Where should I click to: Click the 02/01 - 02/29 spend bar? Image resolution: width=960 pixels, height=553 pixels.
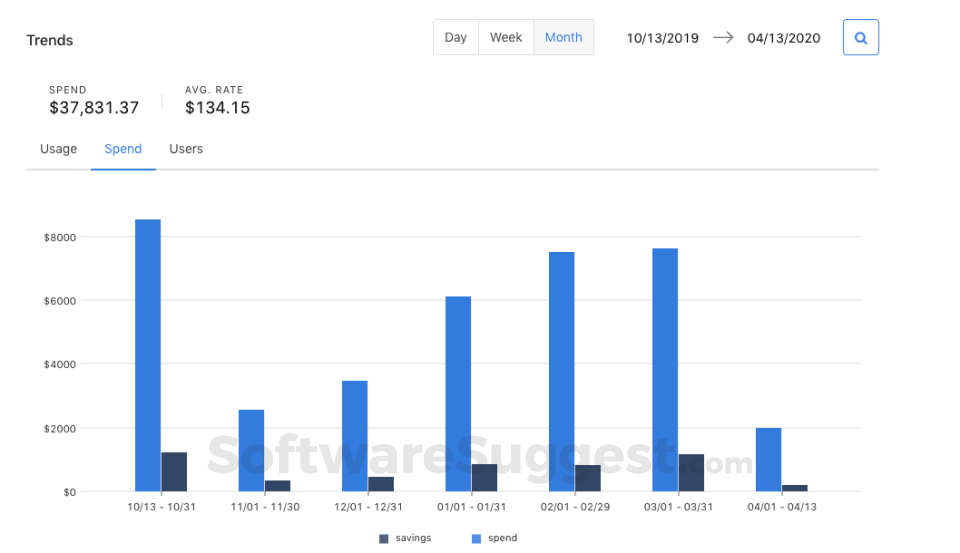[561, 371]
